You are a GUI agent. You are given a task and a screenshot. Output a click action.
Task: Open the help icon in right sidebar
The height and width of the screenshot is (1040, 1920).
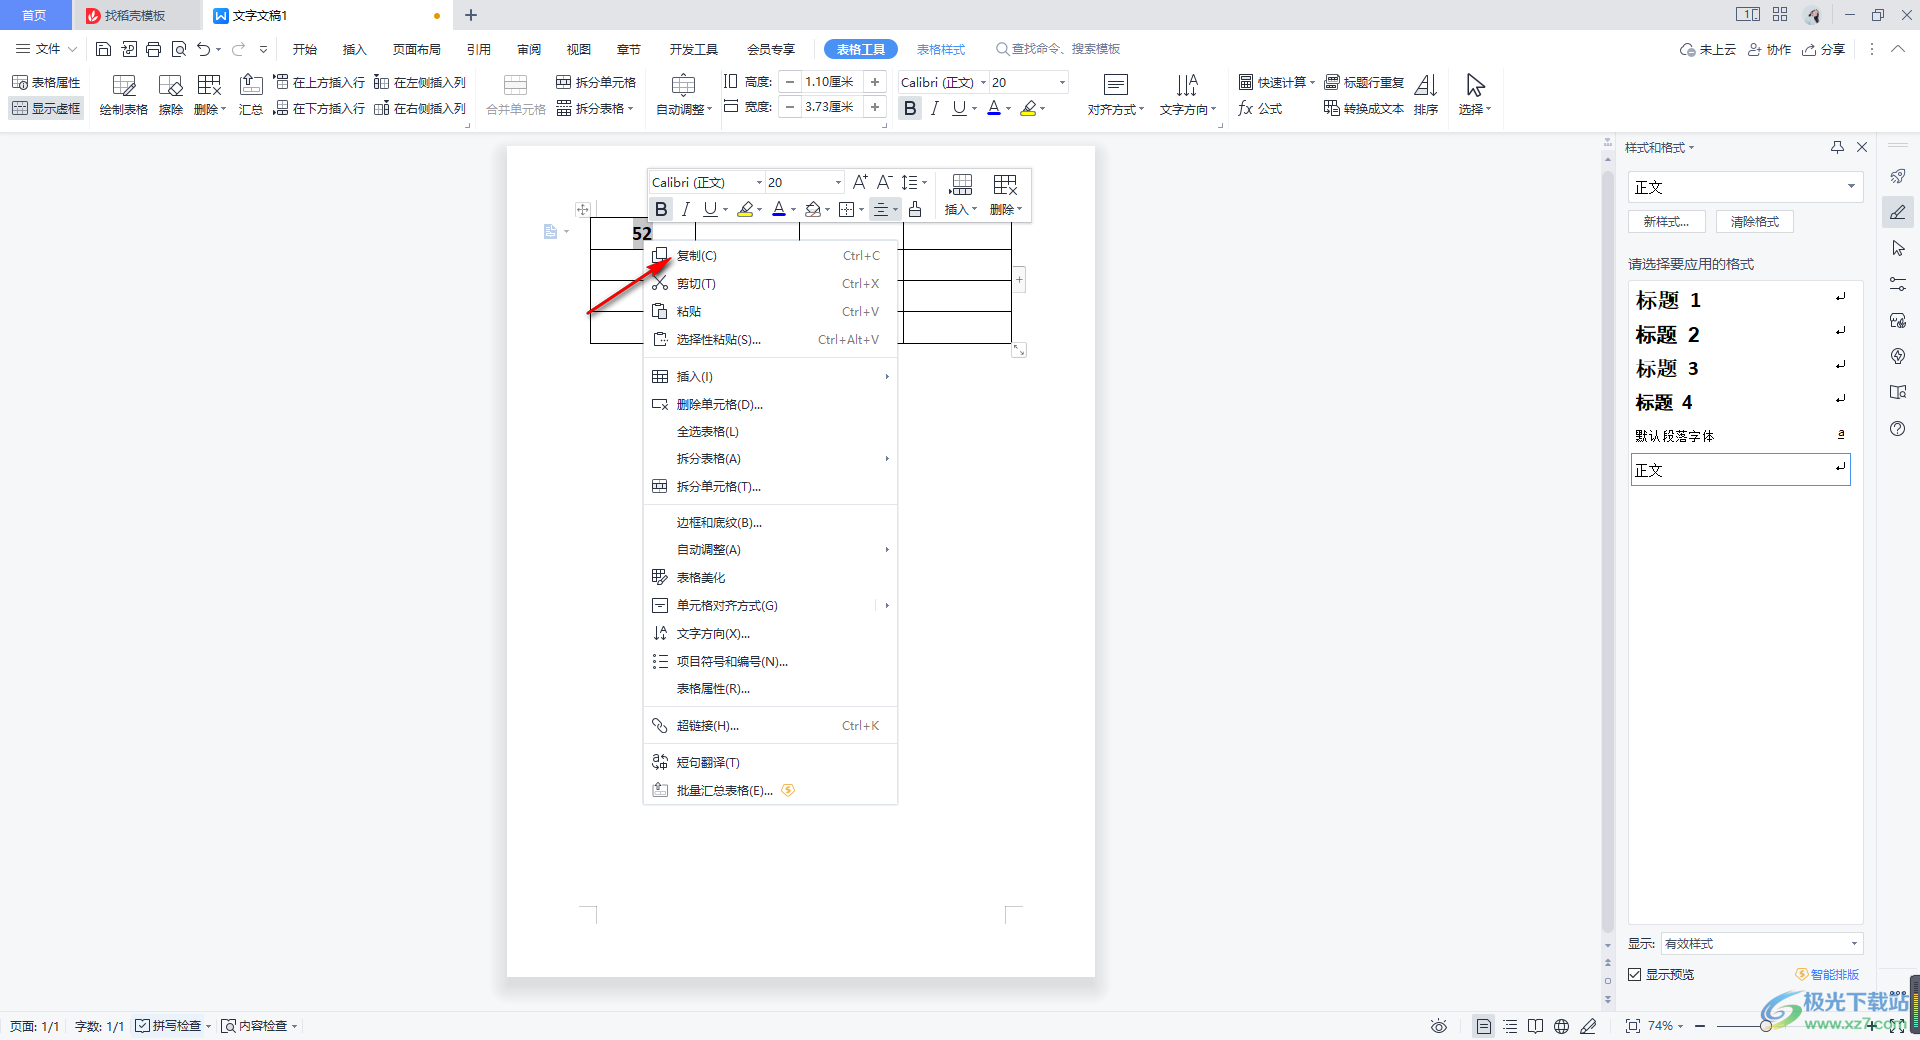tap(1898, 428)
